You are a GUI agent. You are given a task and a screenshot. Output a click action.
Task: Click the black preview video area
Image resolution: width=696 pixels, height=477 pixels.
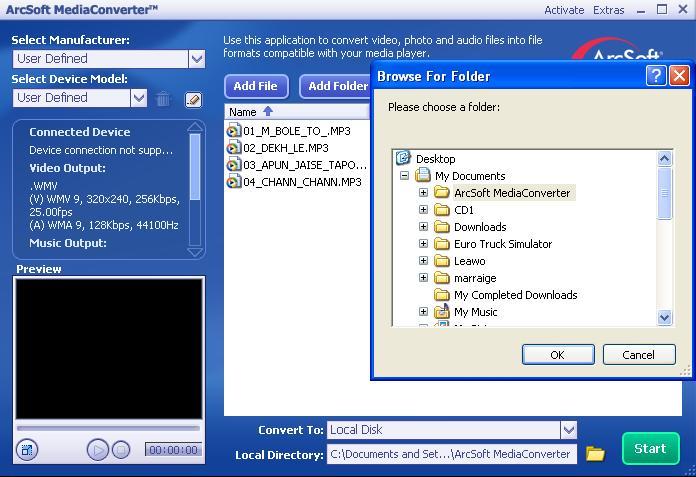(x=109, y=348)
